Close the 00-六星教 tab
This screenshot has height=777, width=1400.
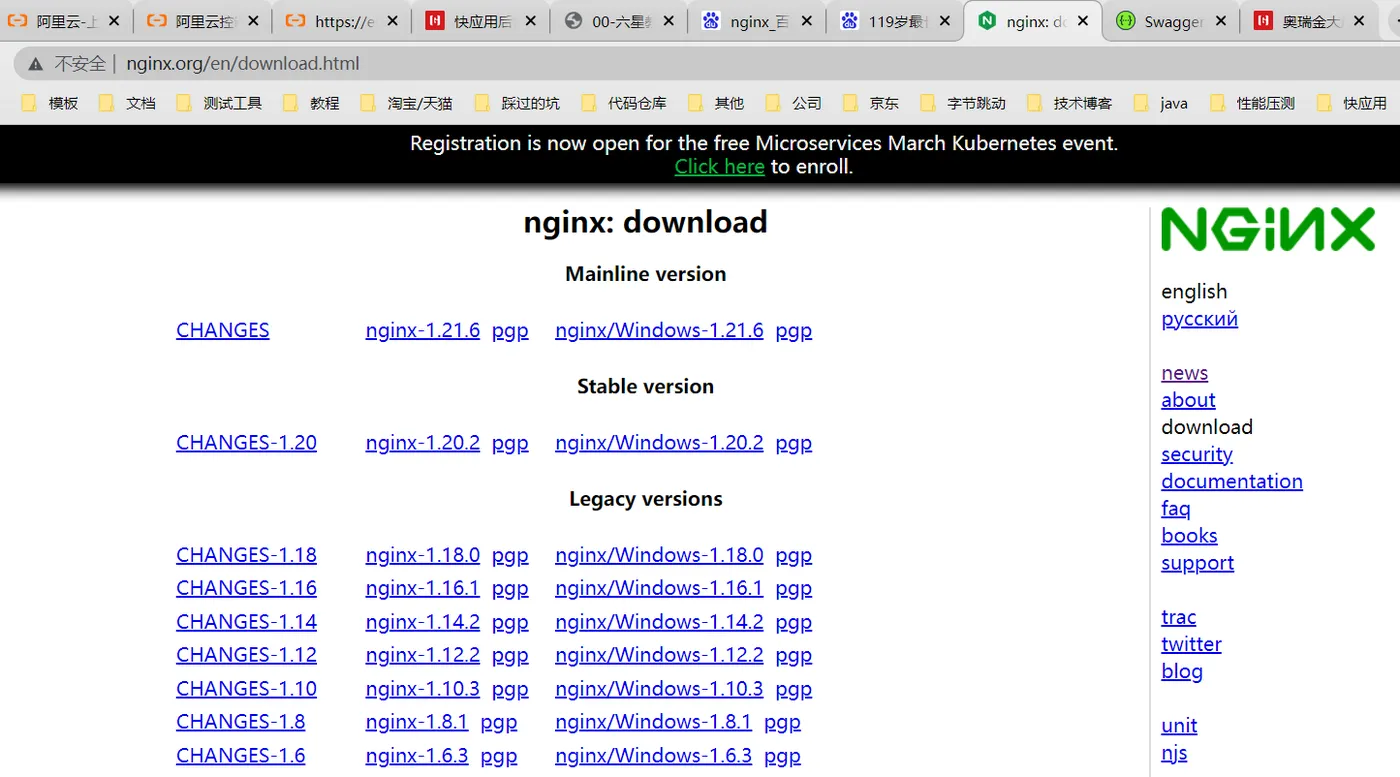pos(667,21)
